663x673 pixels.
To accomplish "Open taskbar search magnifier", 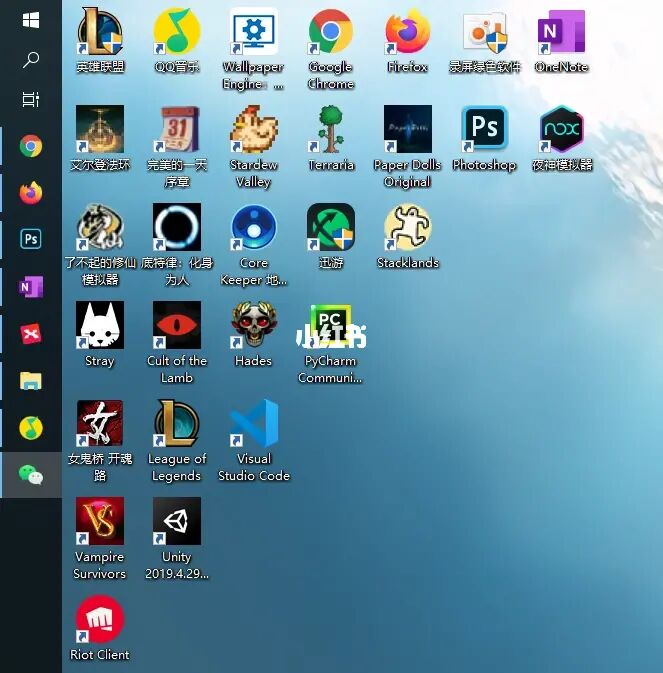I will click(31, 60).
